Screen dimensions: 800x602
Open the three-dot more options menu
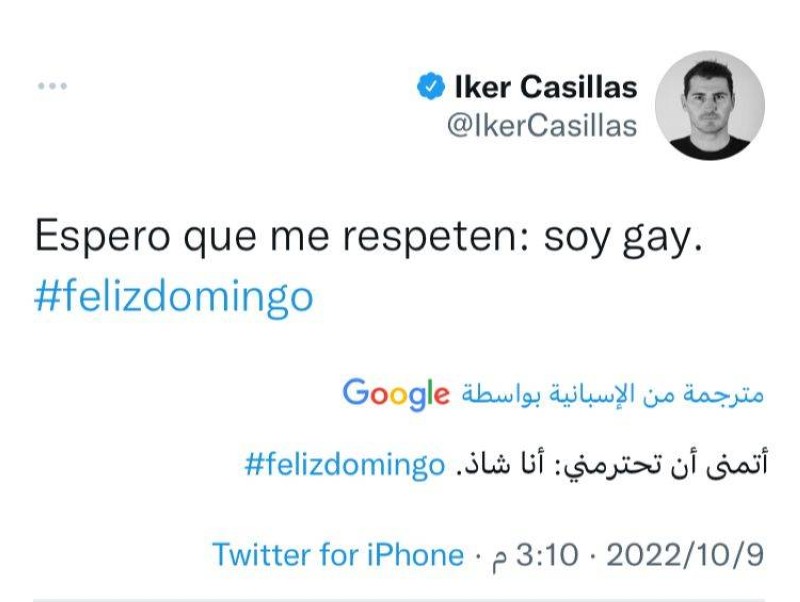[51, 86]
